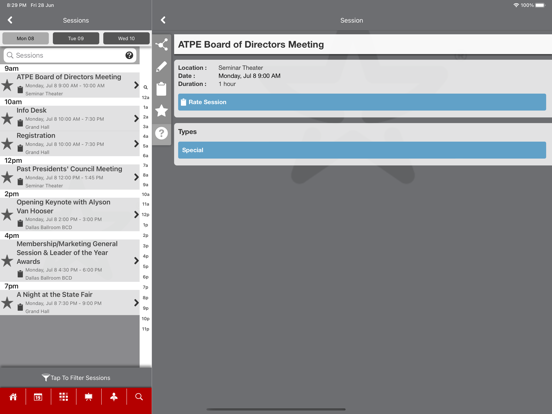Open the home icon in bottom bar
The width and height of the screenshot is (552, 414).
click(13, 397)
